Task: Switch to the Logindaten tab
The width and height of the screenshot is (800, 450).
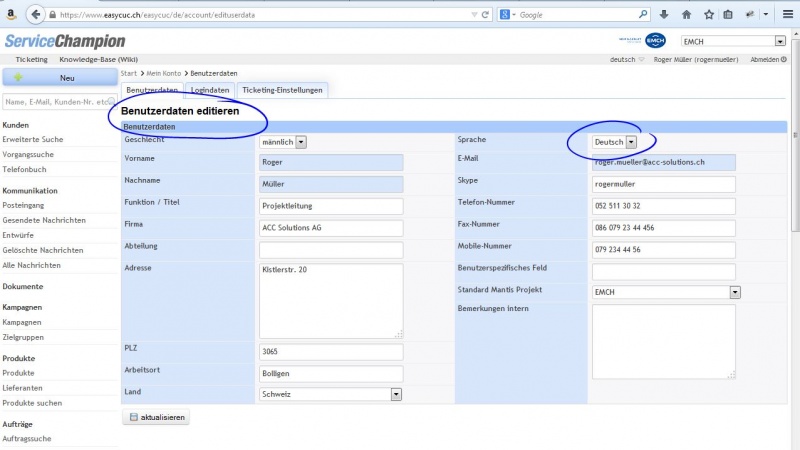Action: 210,90
